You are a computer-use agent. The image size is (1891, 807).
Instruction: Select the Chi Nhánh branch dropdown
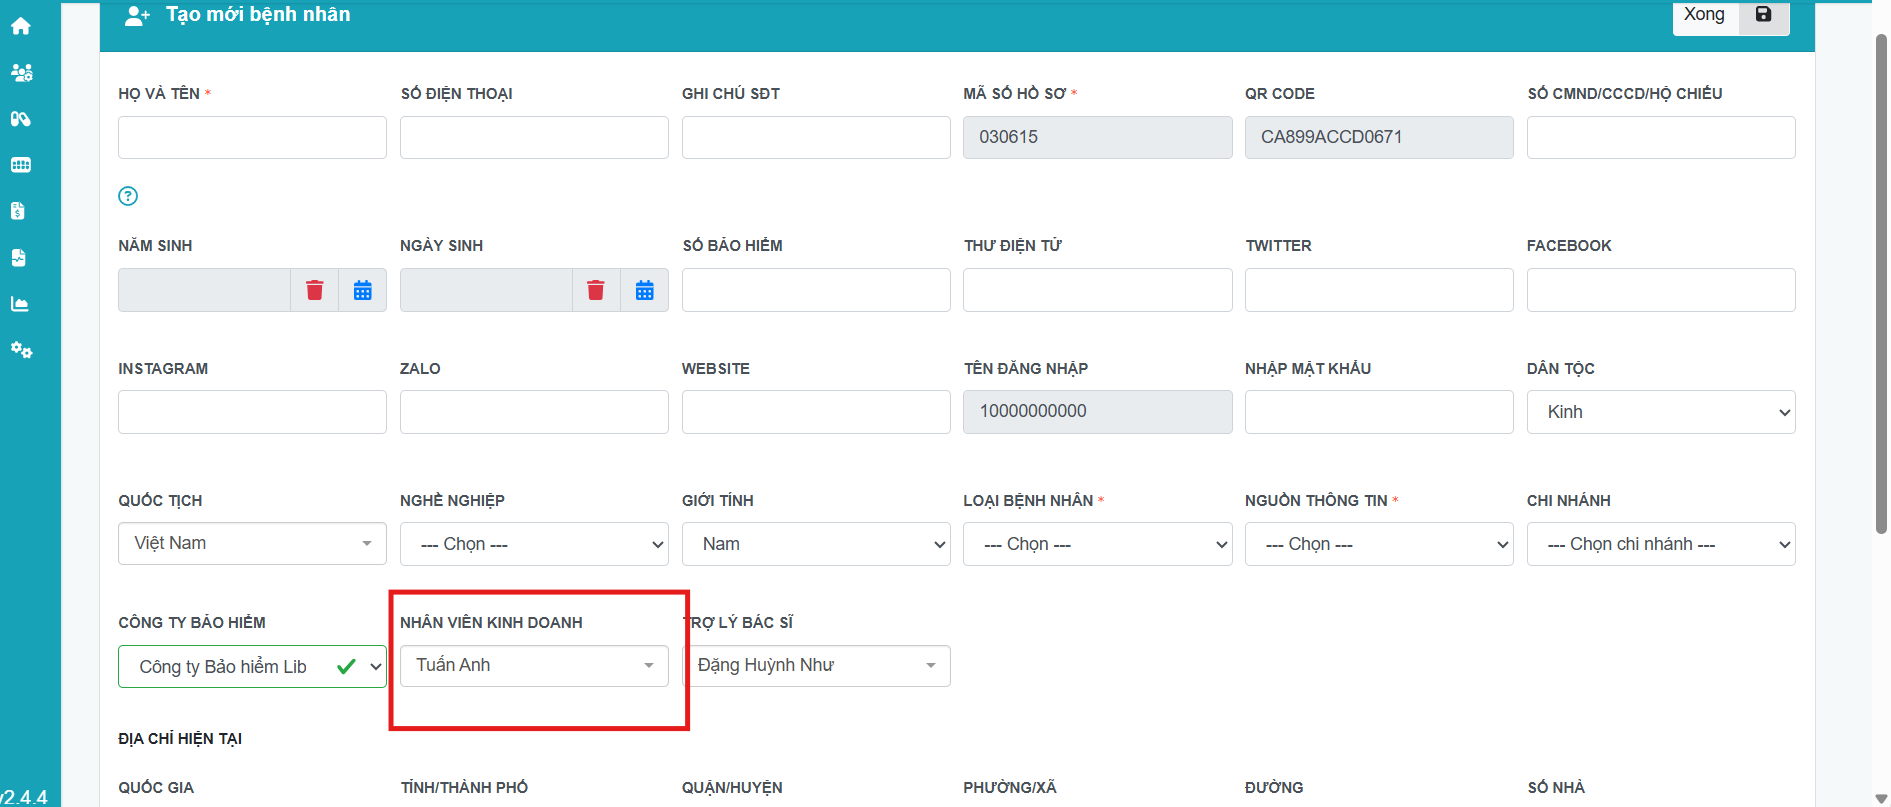click(1660, 544)
